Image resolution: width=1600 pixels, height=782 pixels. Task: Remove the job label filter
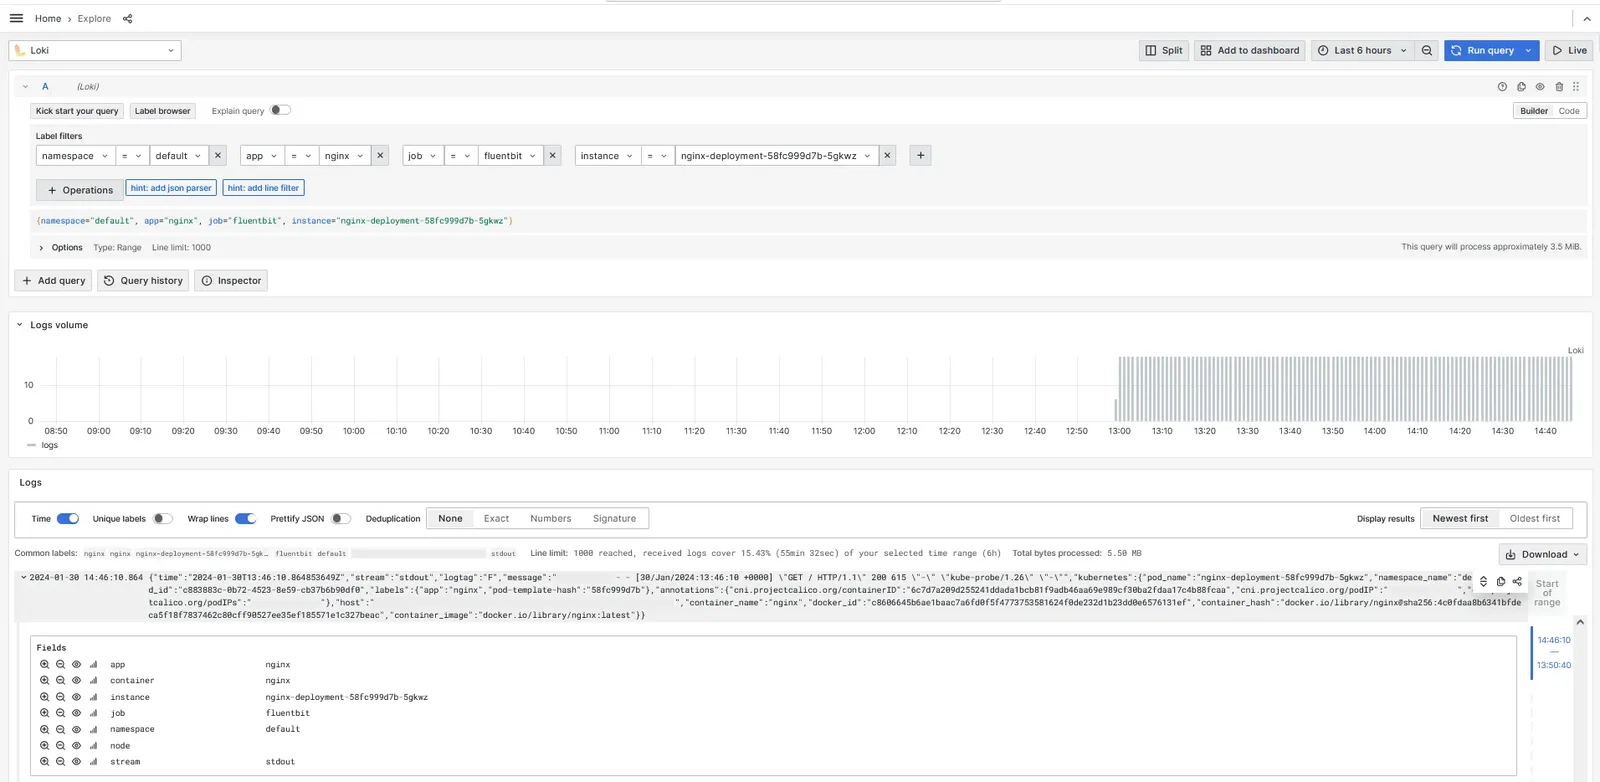click(x=553, y=156)
